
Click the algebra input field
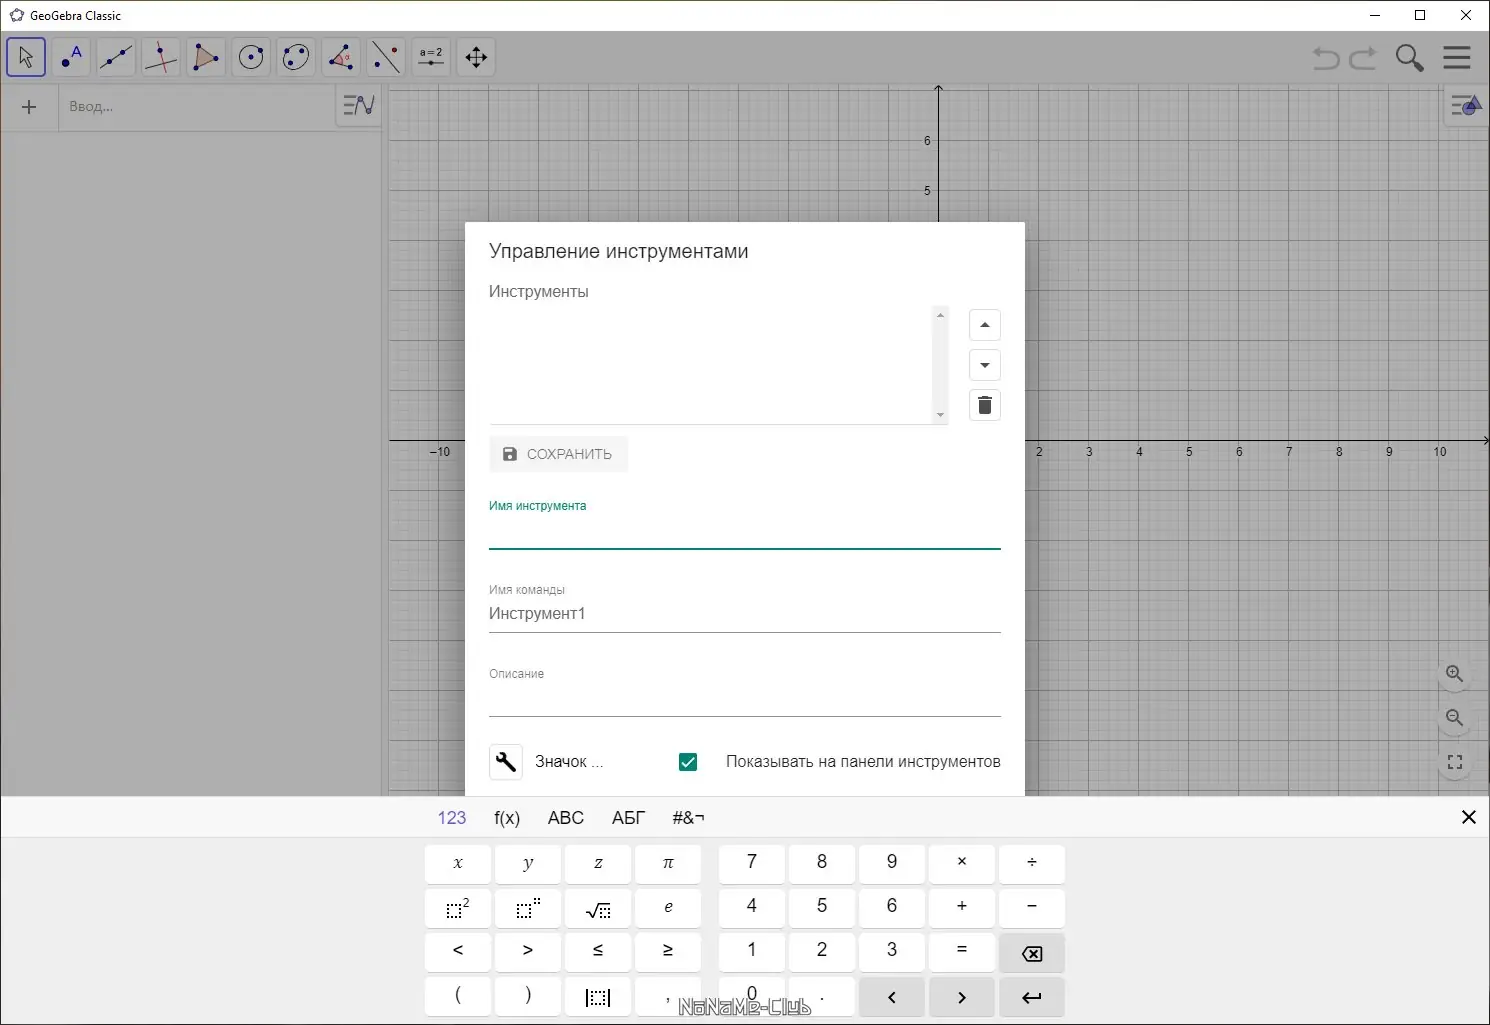click(x=197, y=107)
